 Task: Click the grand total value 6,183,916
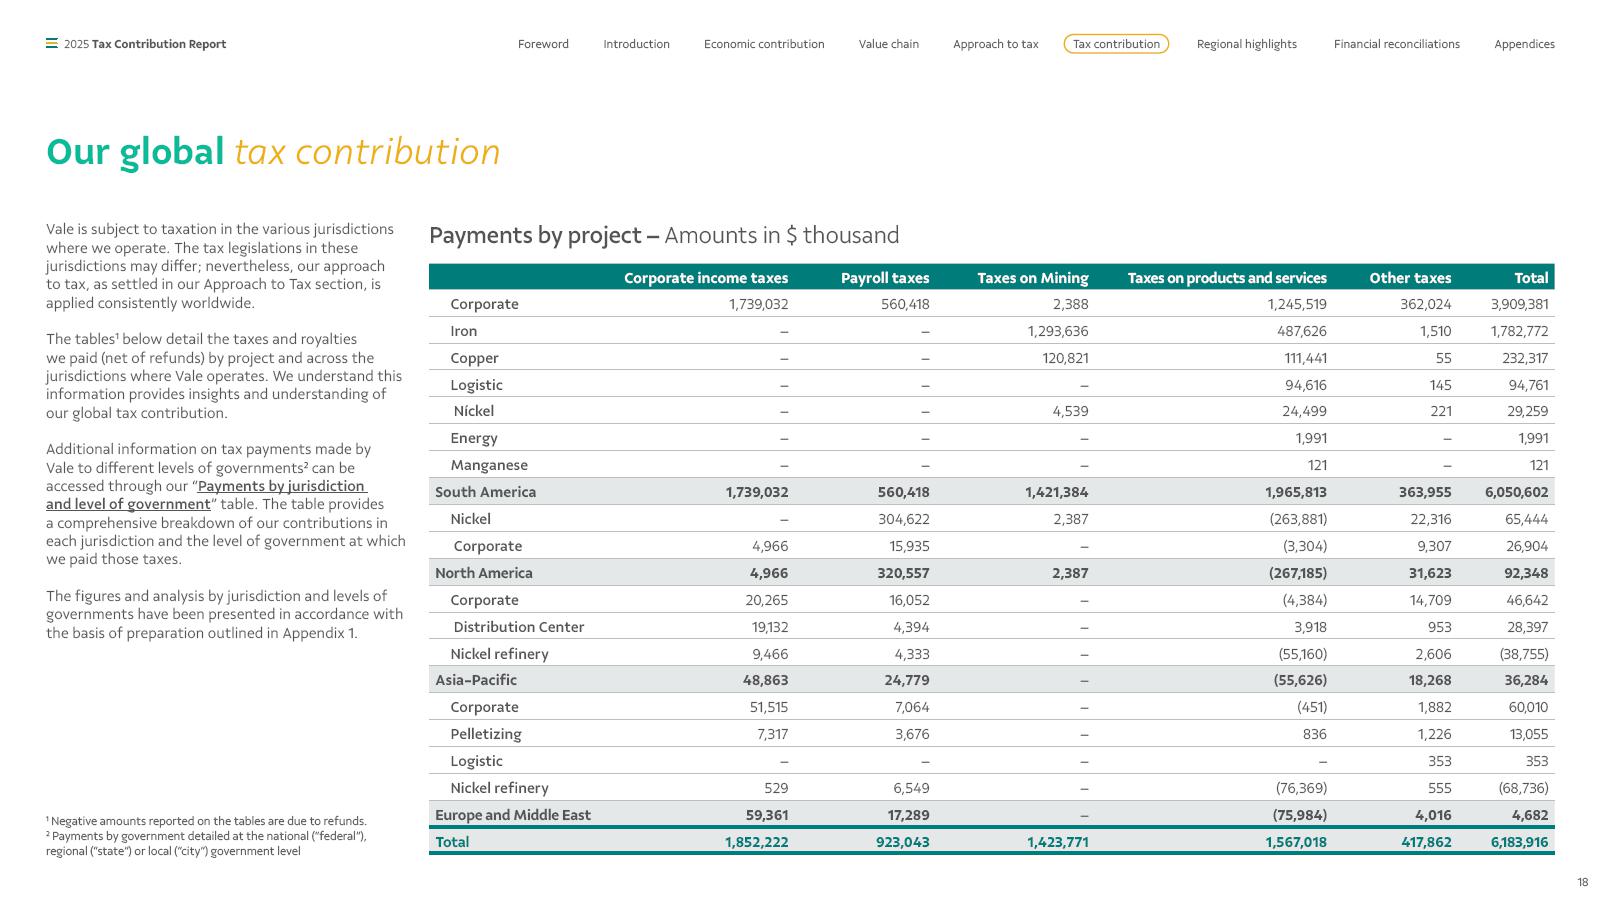(x=1519, y=842)
